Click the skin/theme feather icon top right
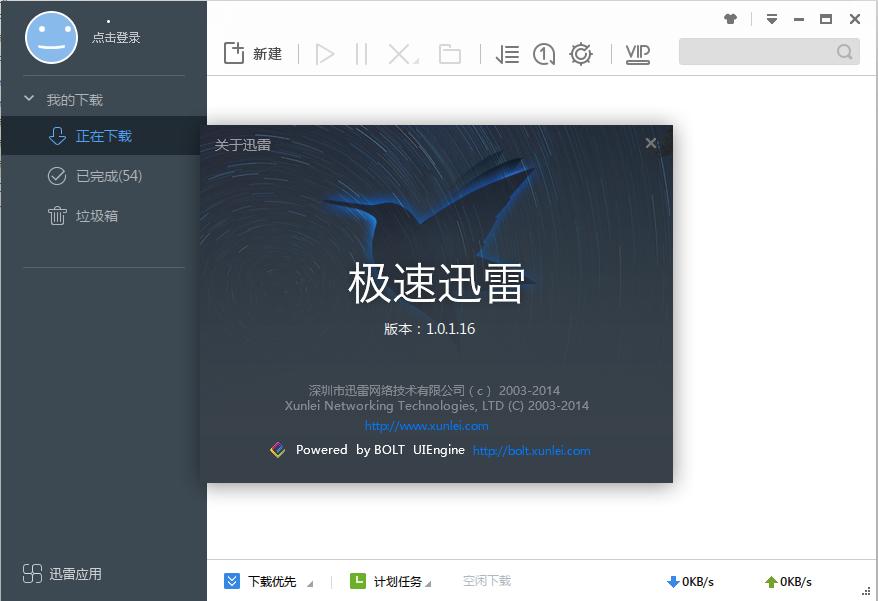878x601 pixels. (x=731, y=18)
